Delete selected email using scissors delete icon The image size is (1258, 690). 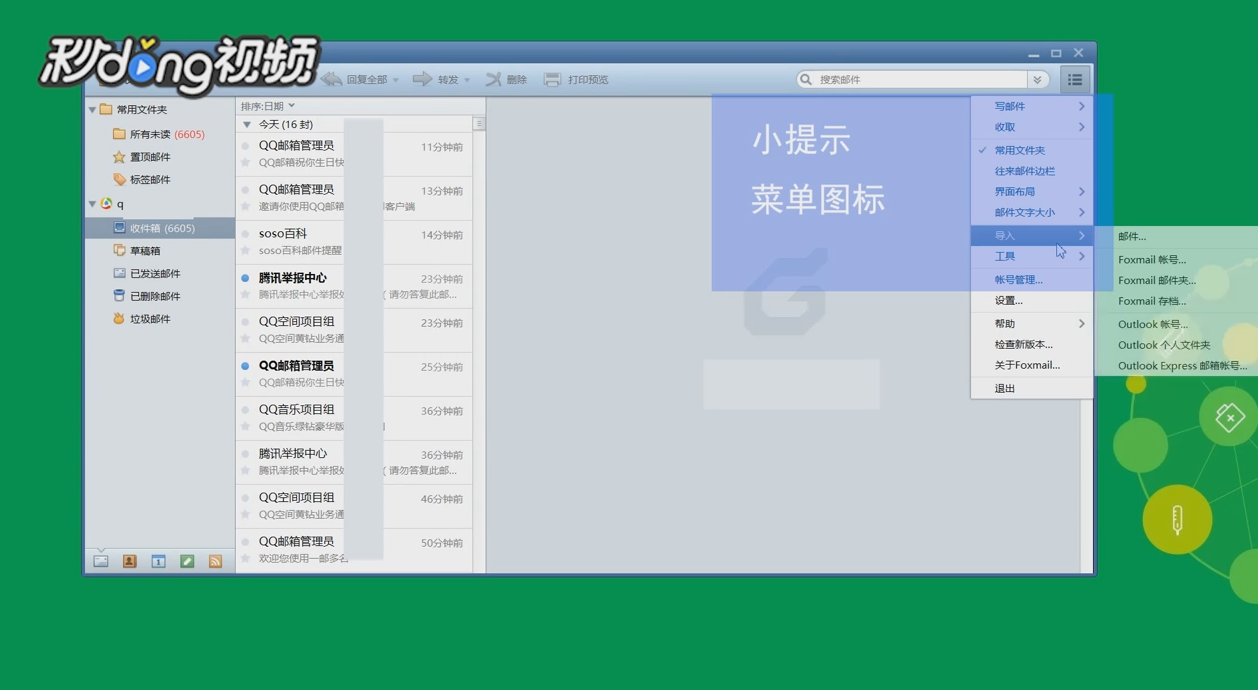[494, 78]
